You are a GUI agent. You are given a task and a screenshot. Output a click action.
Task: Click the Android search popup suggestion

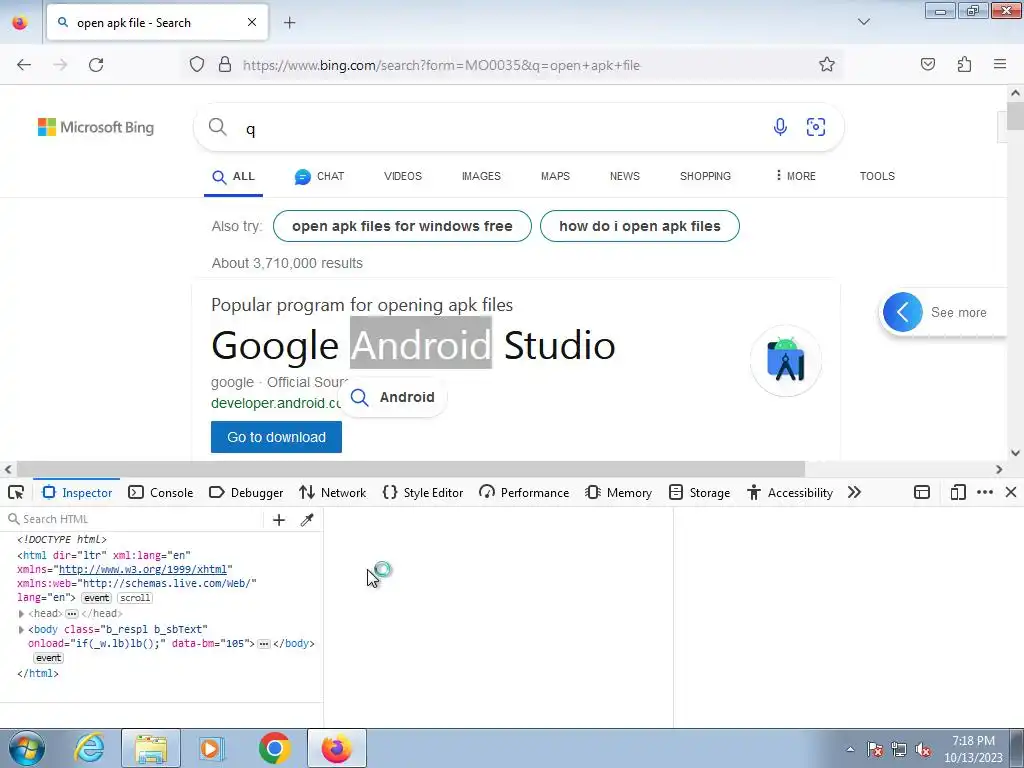[392, 397]
